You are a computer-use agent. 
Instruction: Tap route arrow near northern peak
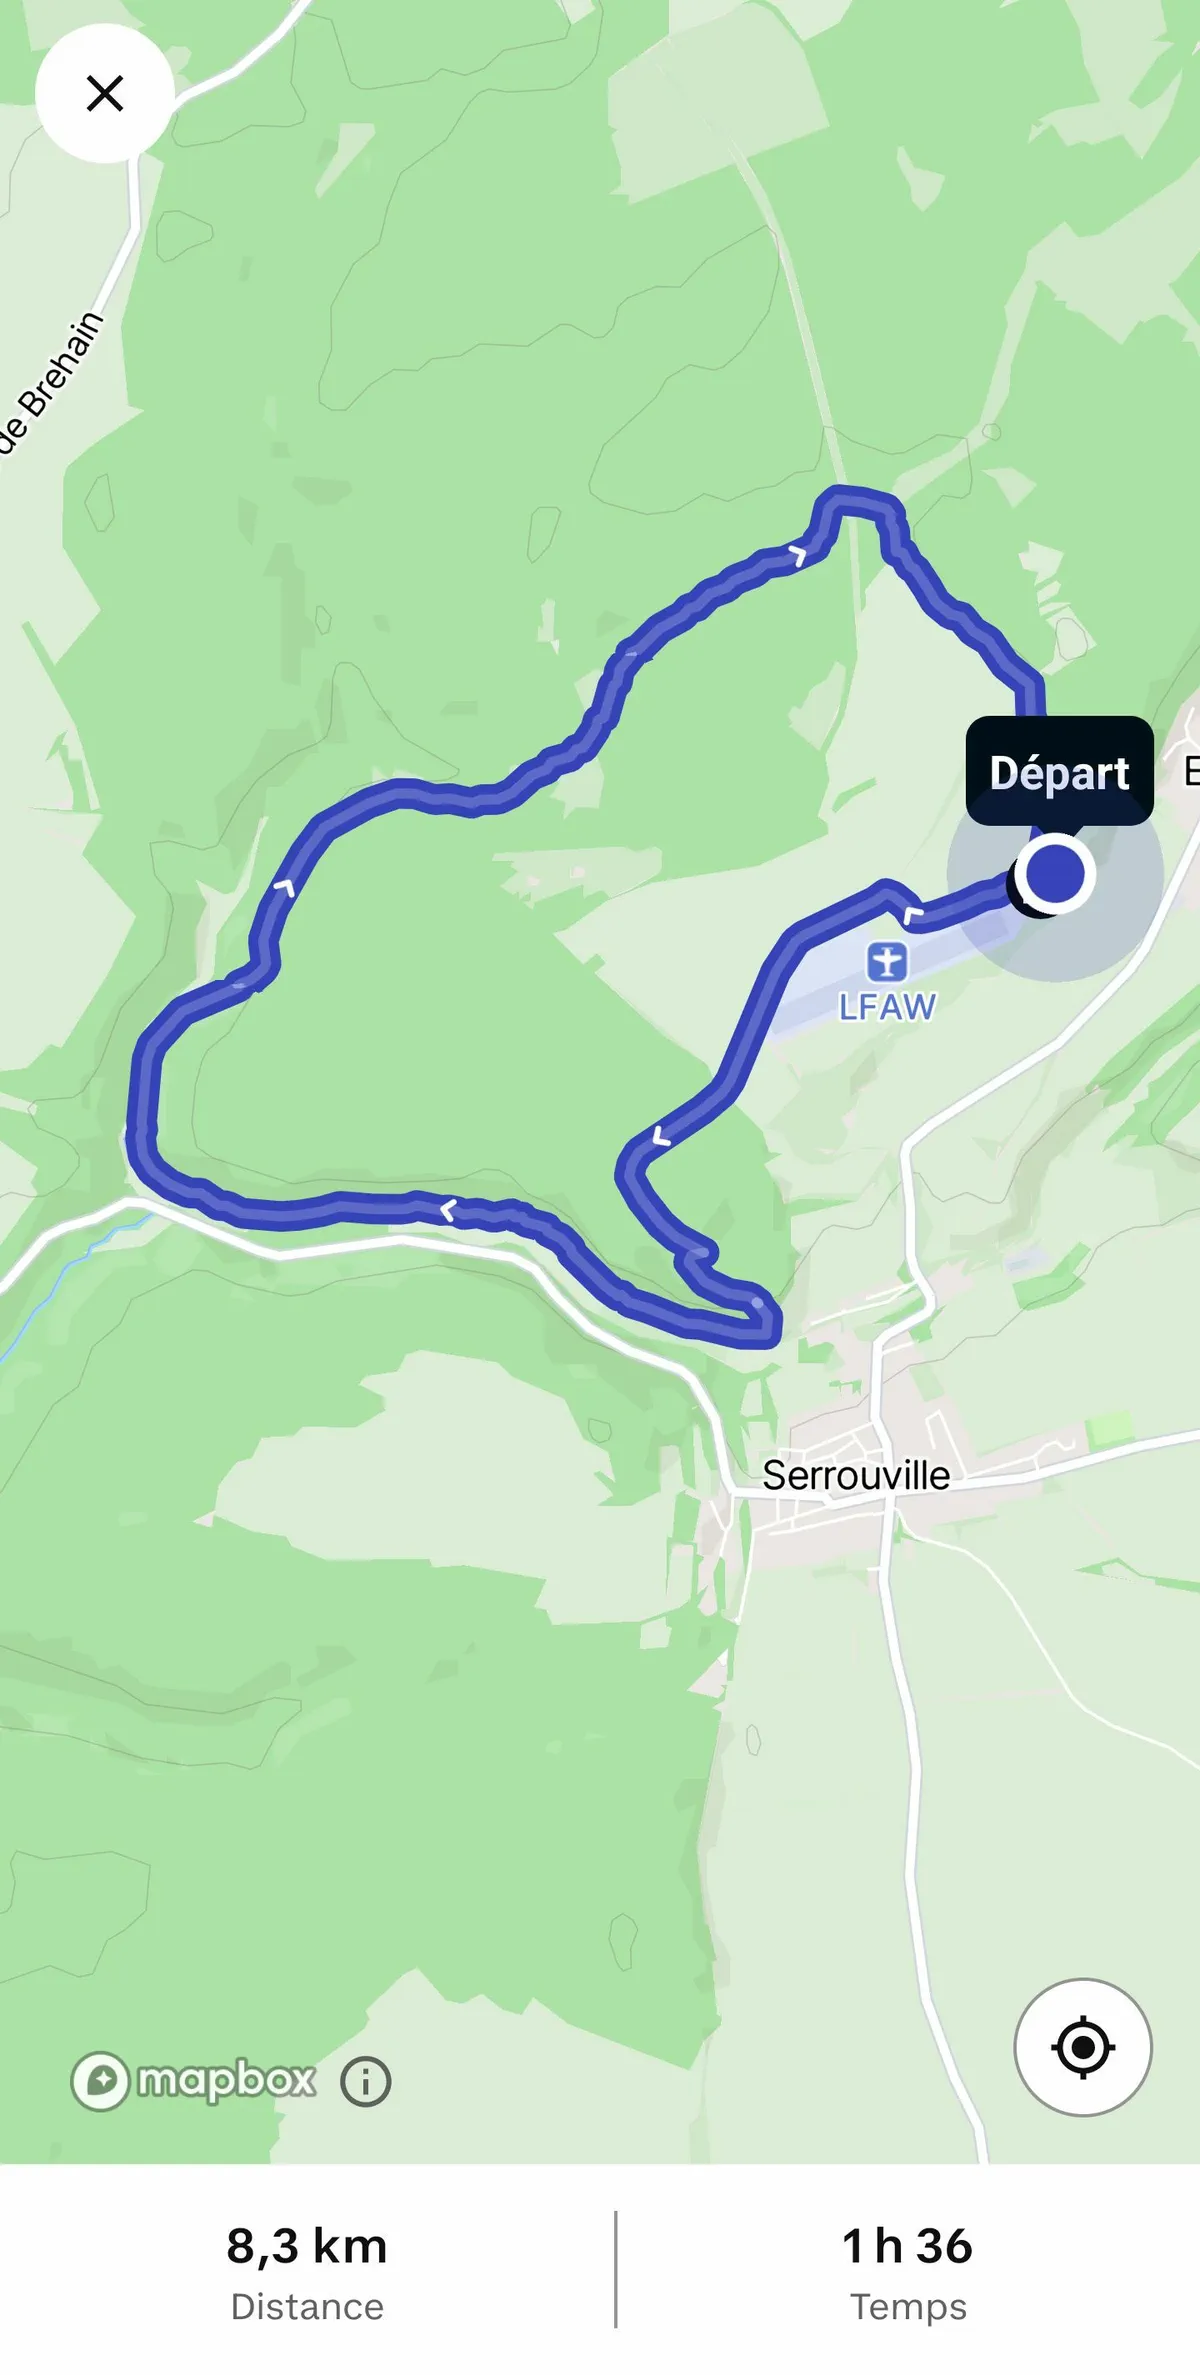[x=798, y=554]
